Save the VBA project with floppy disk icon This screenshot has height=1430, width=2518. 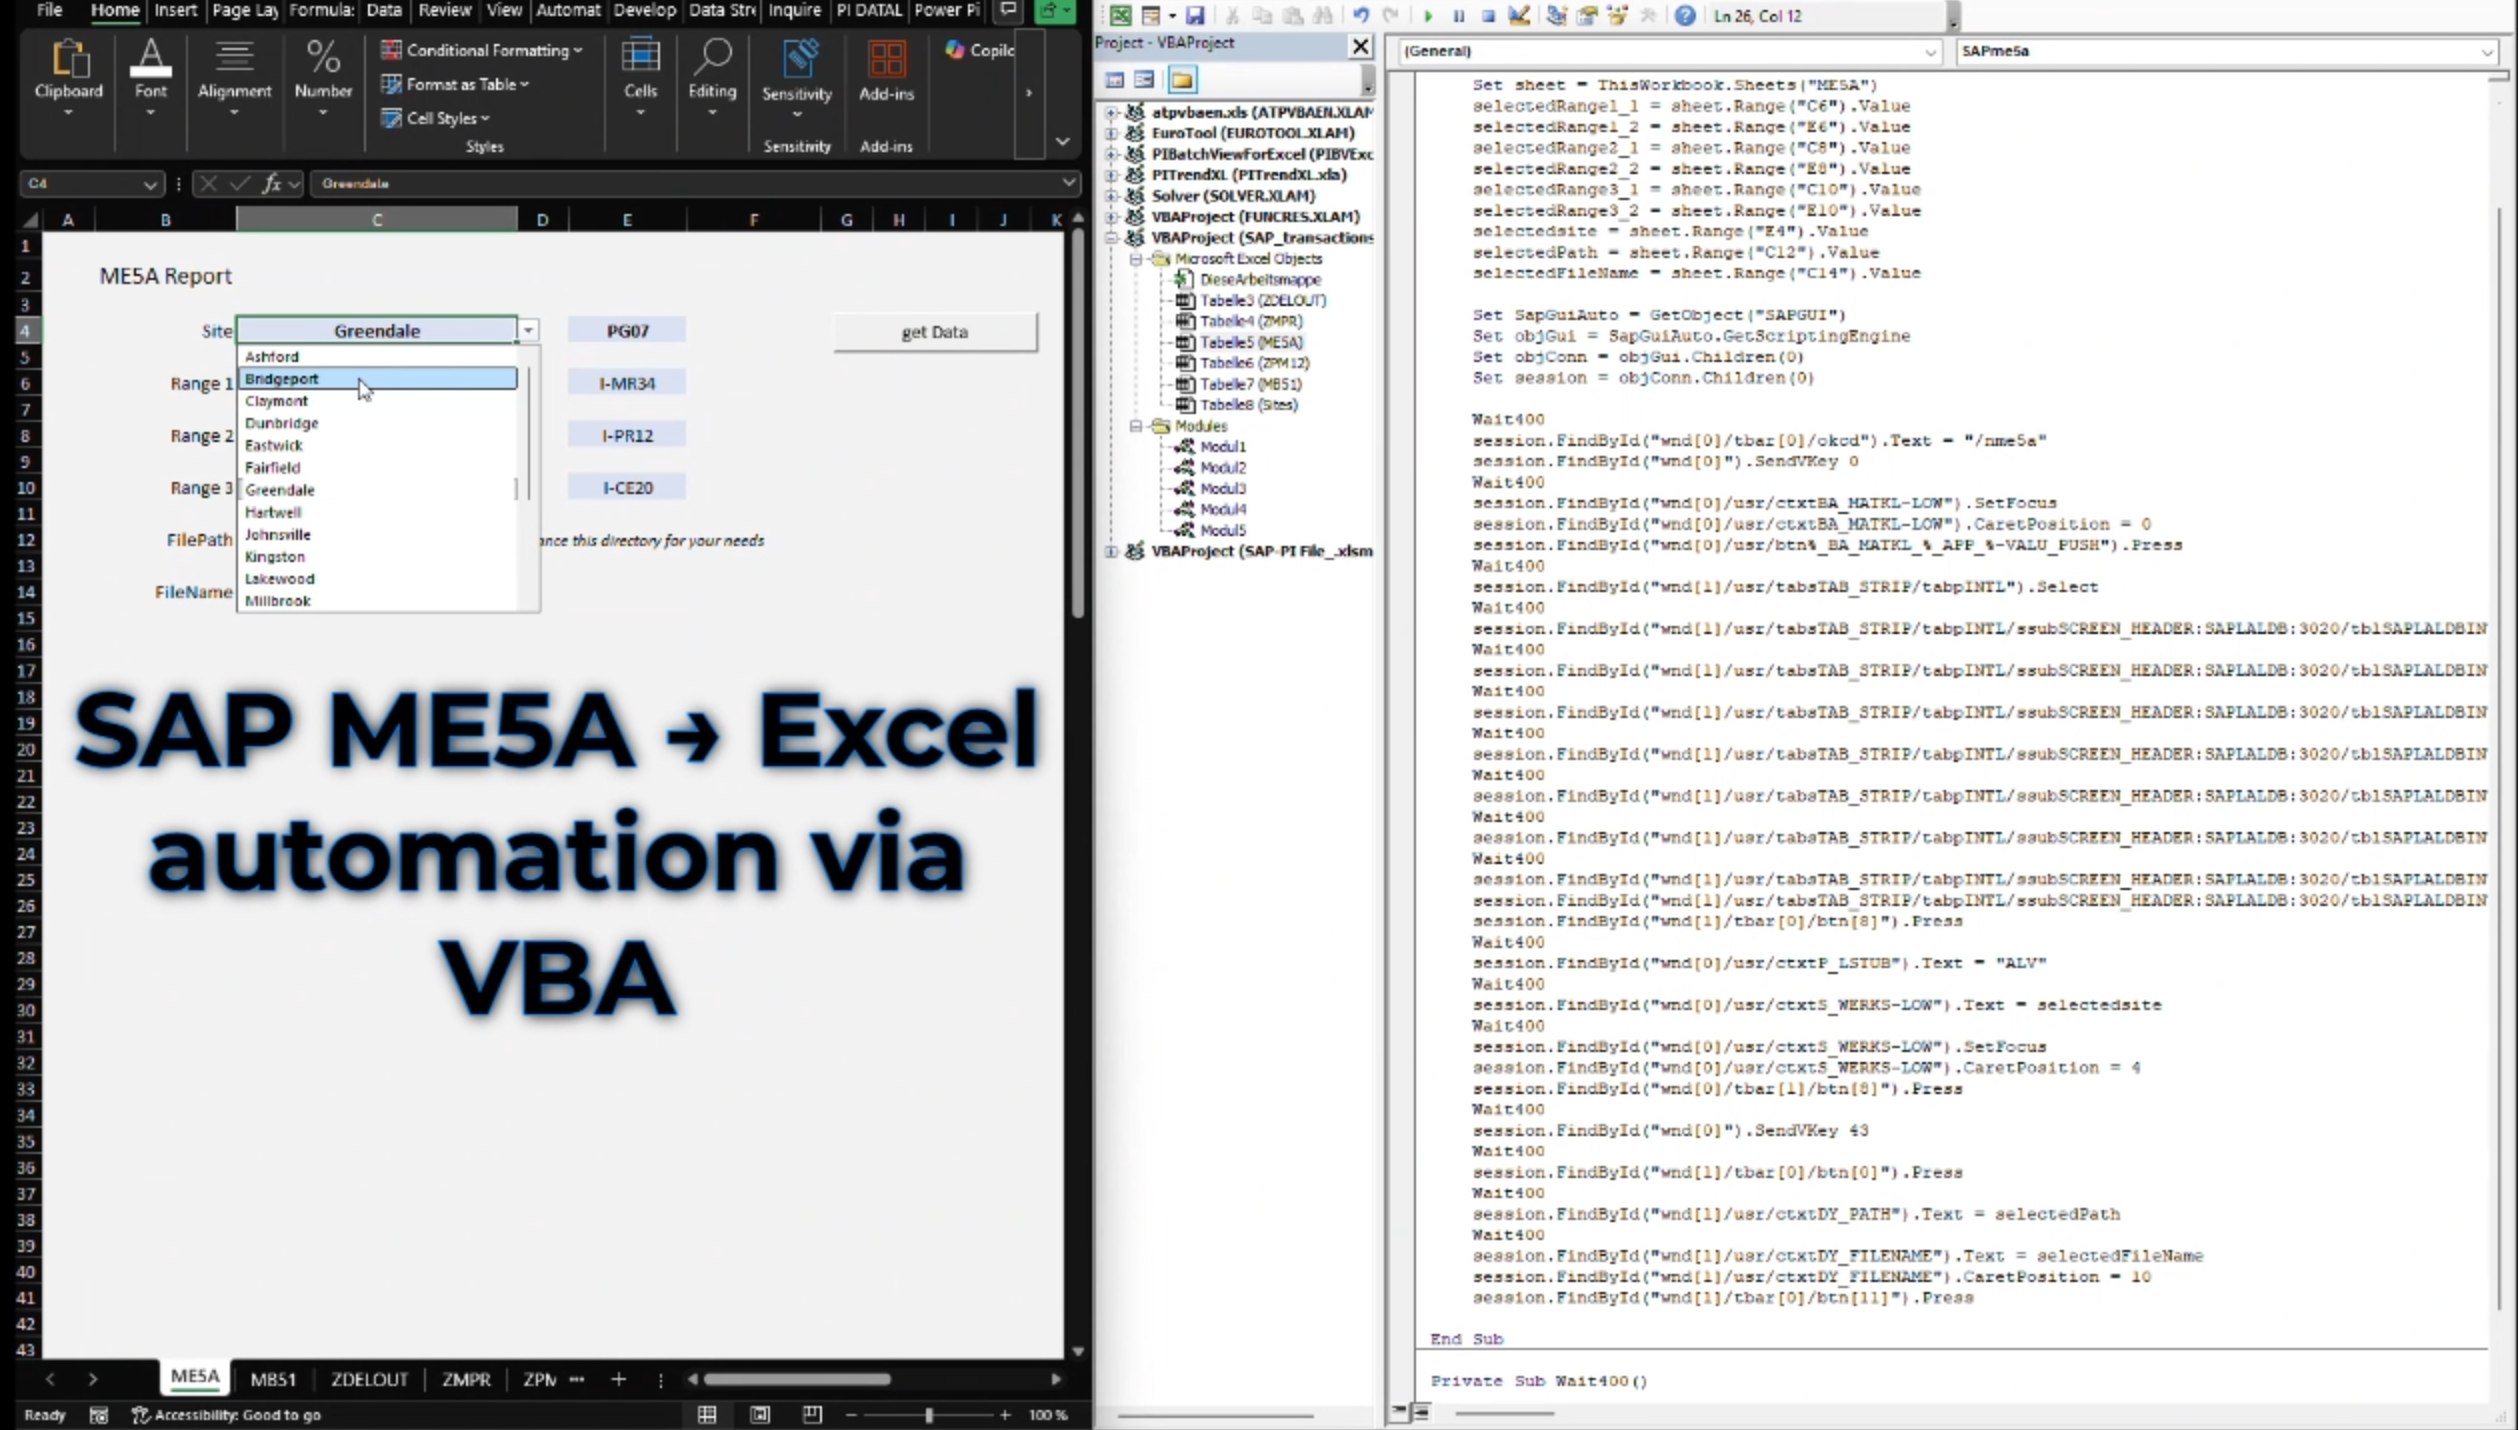tap(1195, 15)
